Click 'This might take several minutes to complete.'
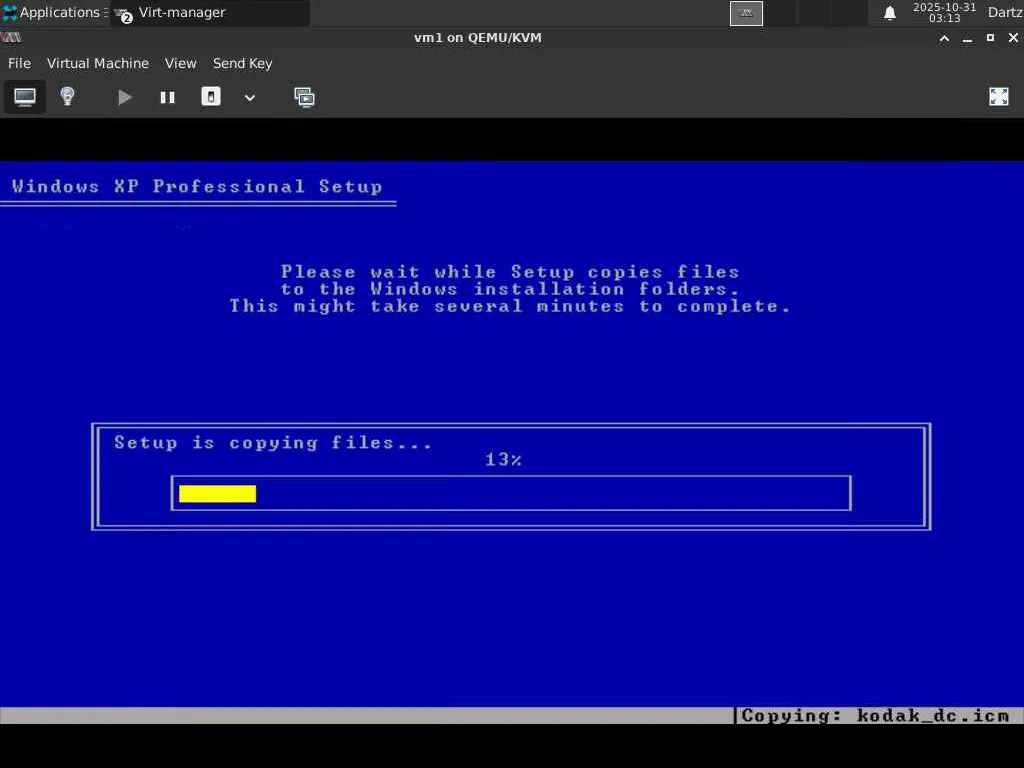This screenshot has width=1024, height=768. (x=510, y=306)
